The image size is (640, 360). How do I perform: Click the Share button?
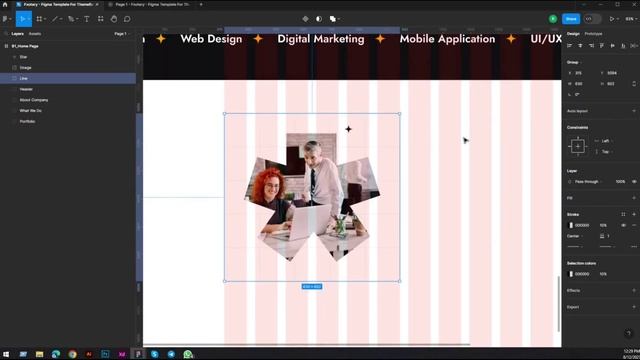click(x=571, y=19)
